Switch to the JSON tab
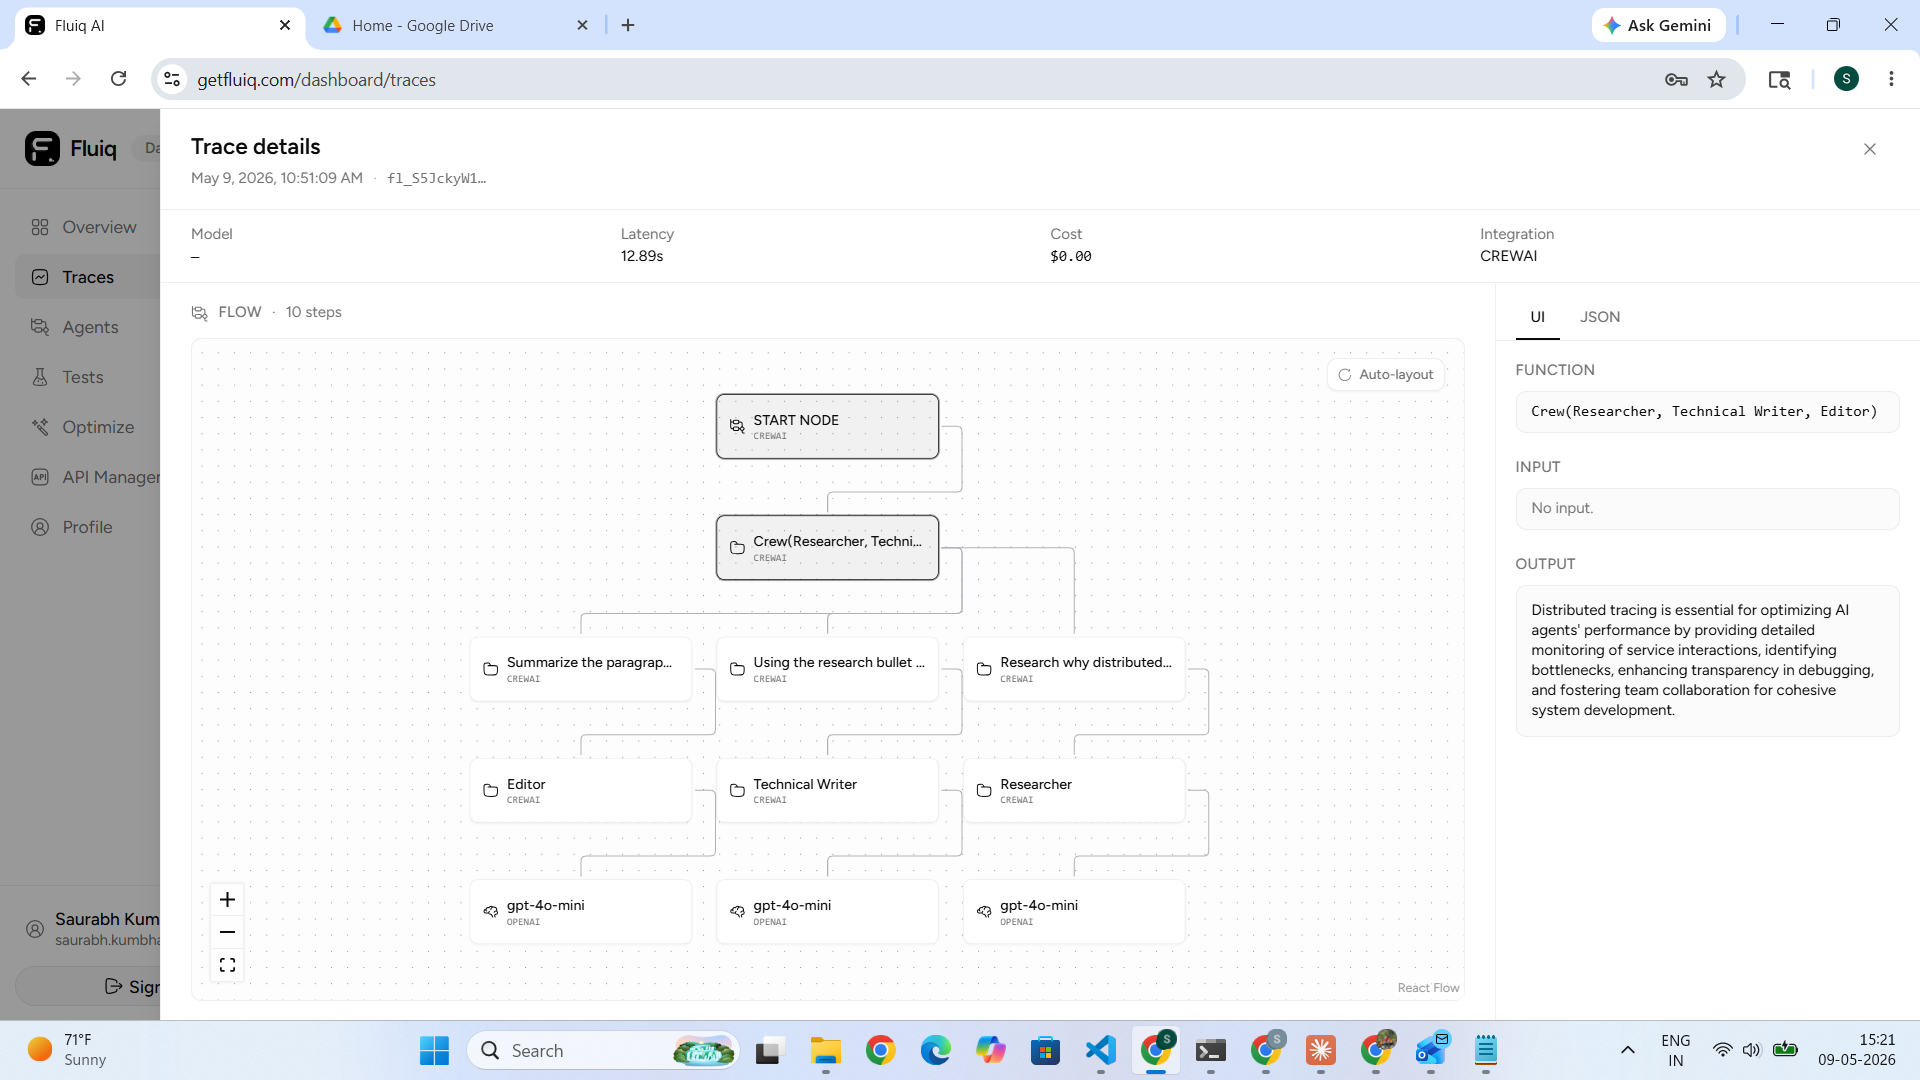The height and width of the screenshot is (1080, 1920). (x=1599, y=317)
